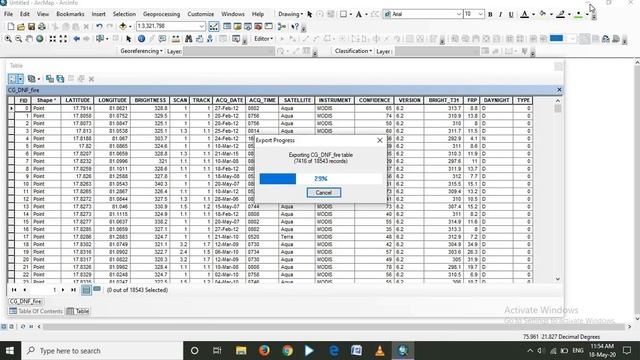Go to the last record navigation button

click(73, 290)
